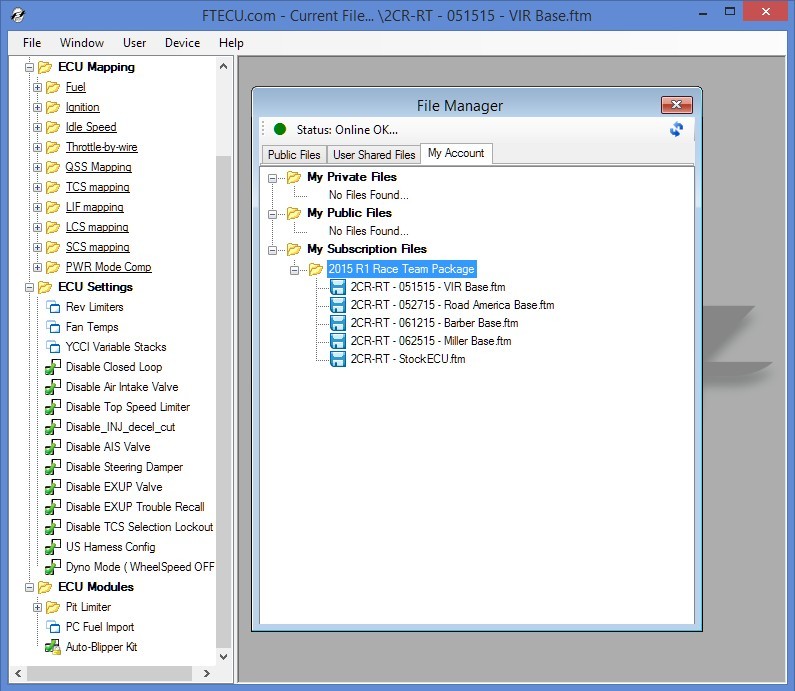Switch to the Public Files tab
This screenshot has height=691, width=795.
pyautogui.click(x=294, y=155)
